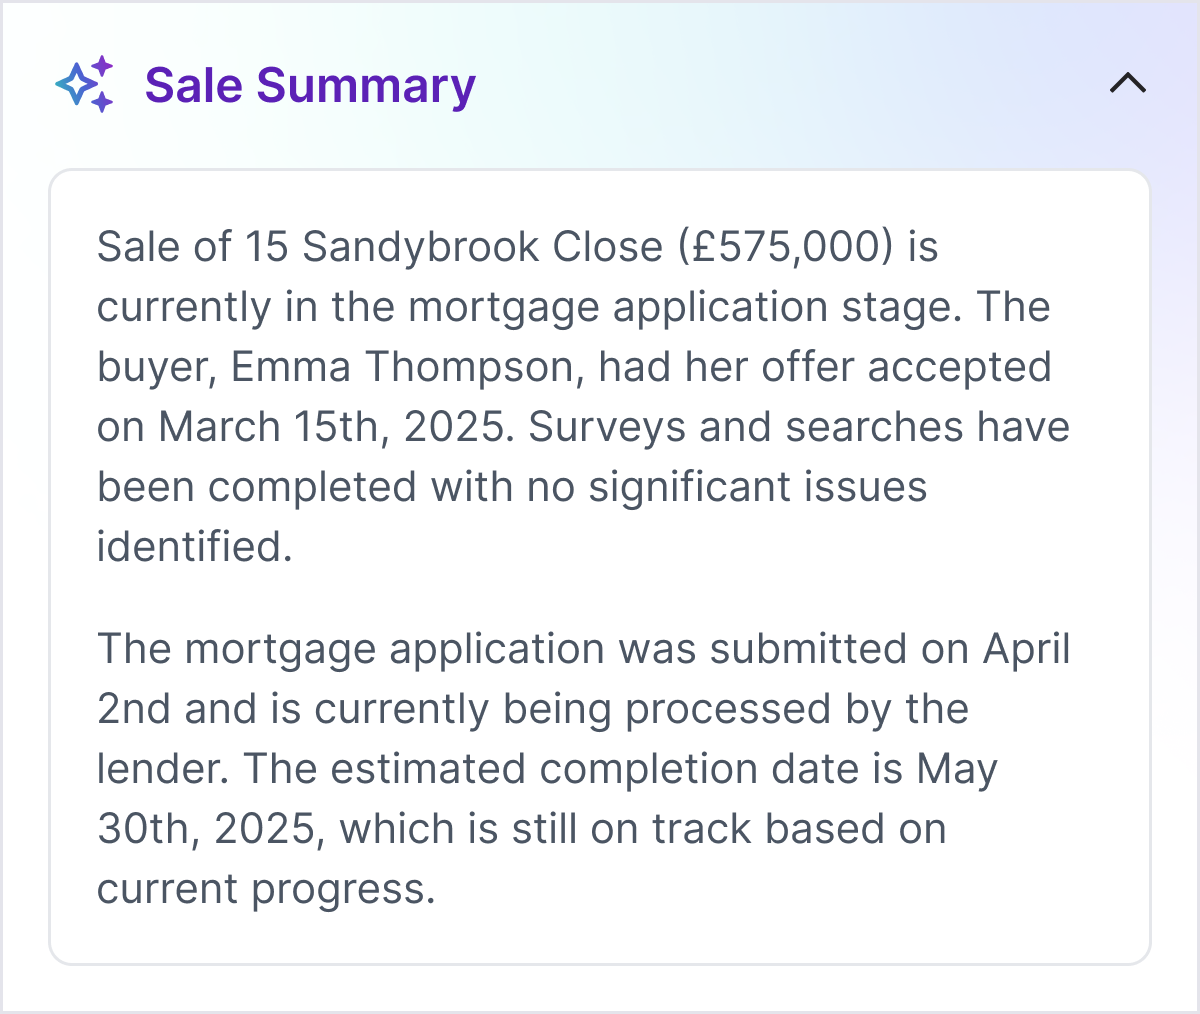
Task: Click the word "April" in the summary
Action: coord(1026,649)
